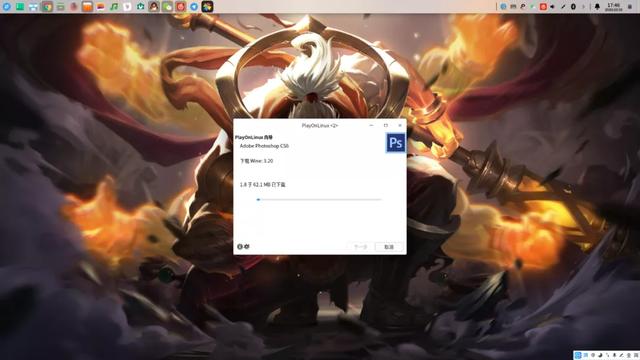Screen dimensions: 640x360
Task: Click the blue circle tray icon
Action: coord(503,7)
